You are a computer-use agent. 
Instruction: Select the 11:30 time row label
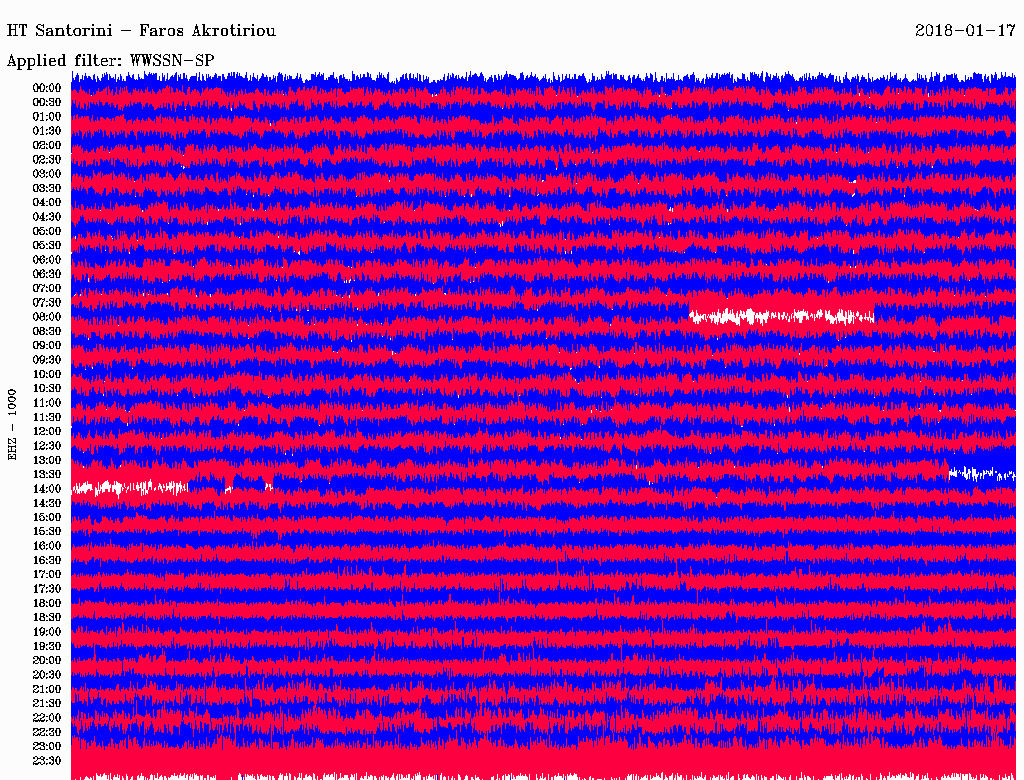(x=47, y=417)
